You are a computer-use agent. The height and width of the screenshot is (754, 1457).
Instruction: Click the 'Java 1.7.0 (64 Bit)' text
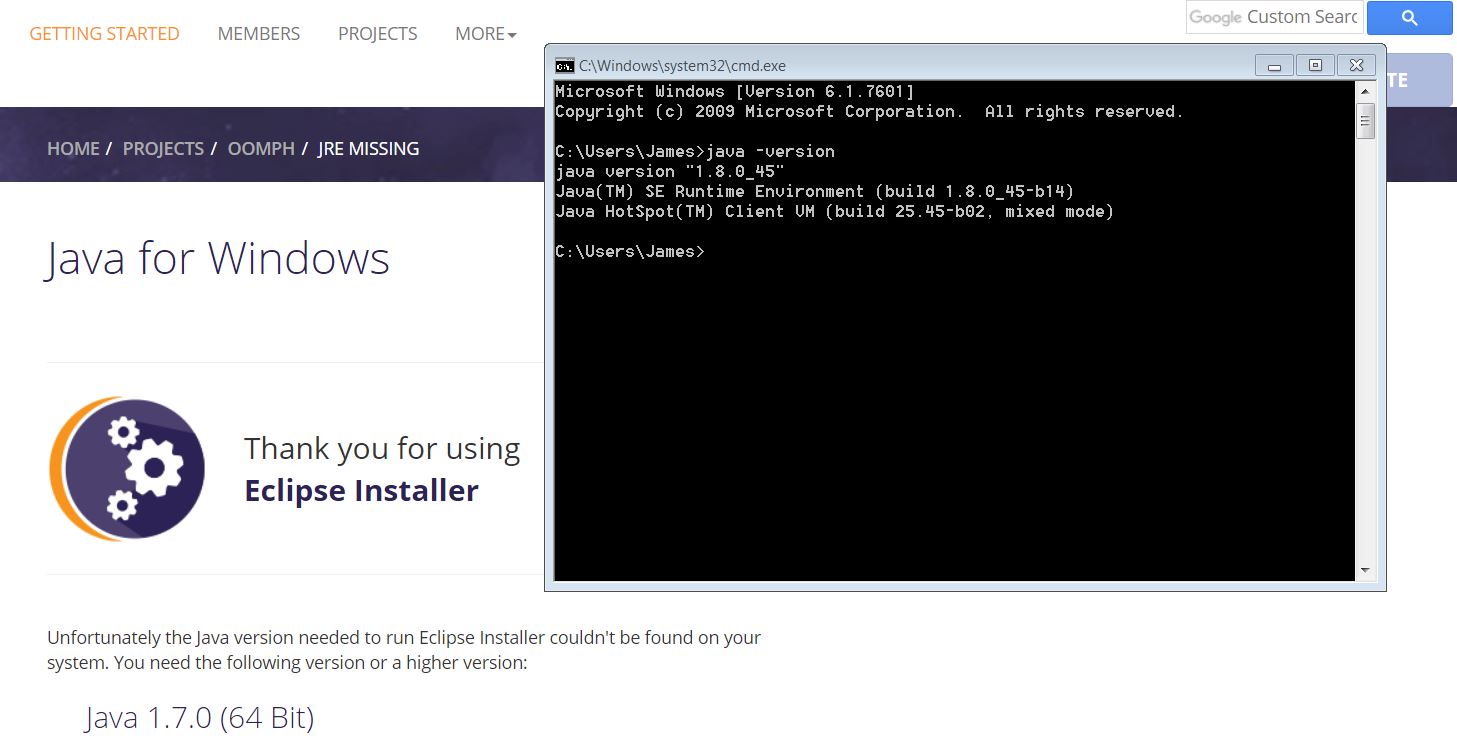click(x=200, y=718)
